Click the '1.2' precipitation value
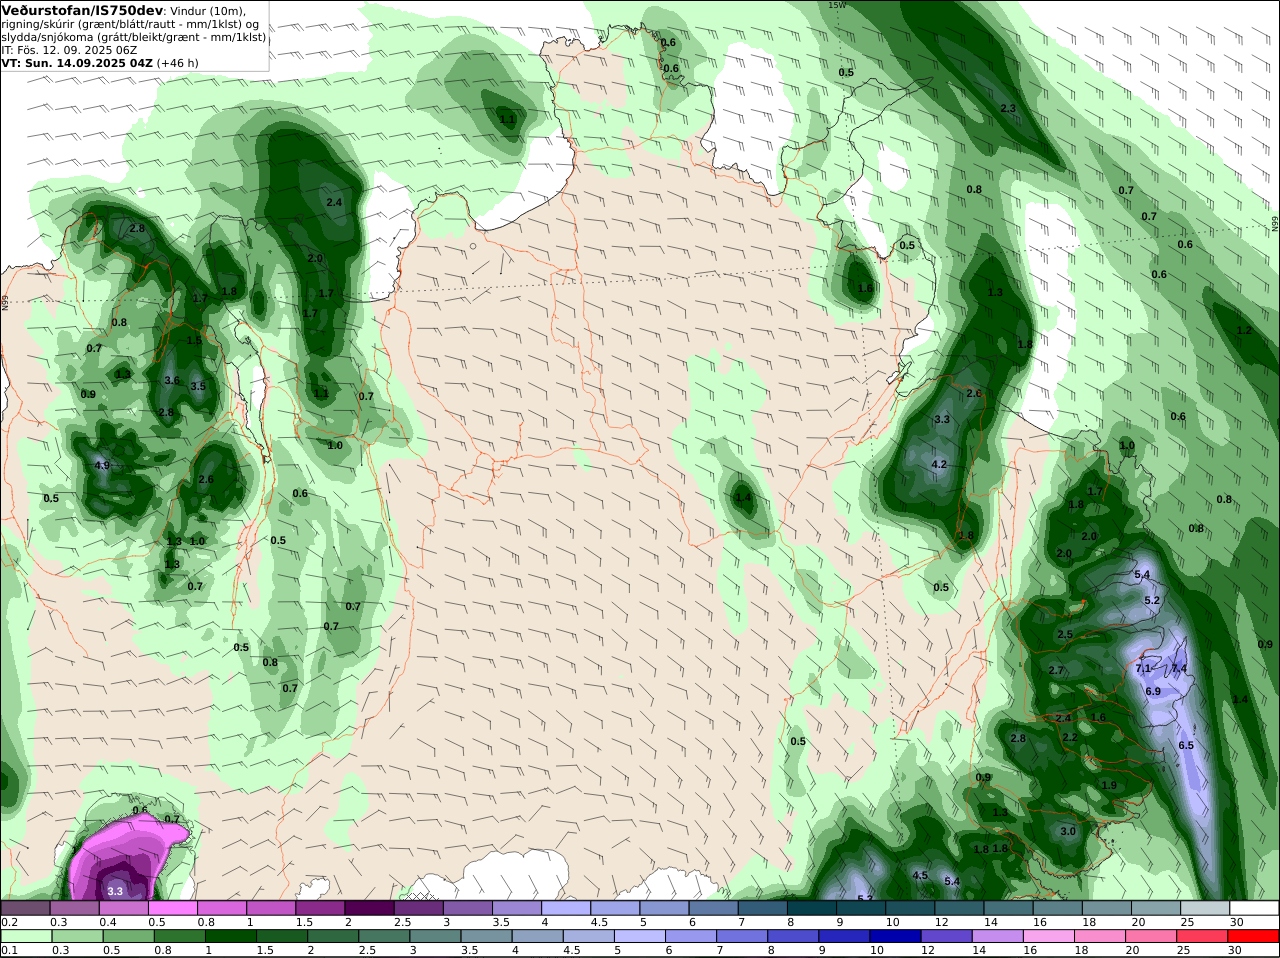 pos(1244,330)
